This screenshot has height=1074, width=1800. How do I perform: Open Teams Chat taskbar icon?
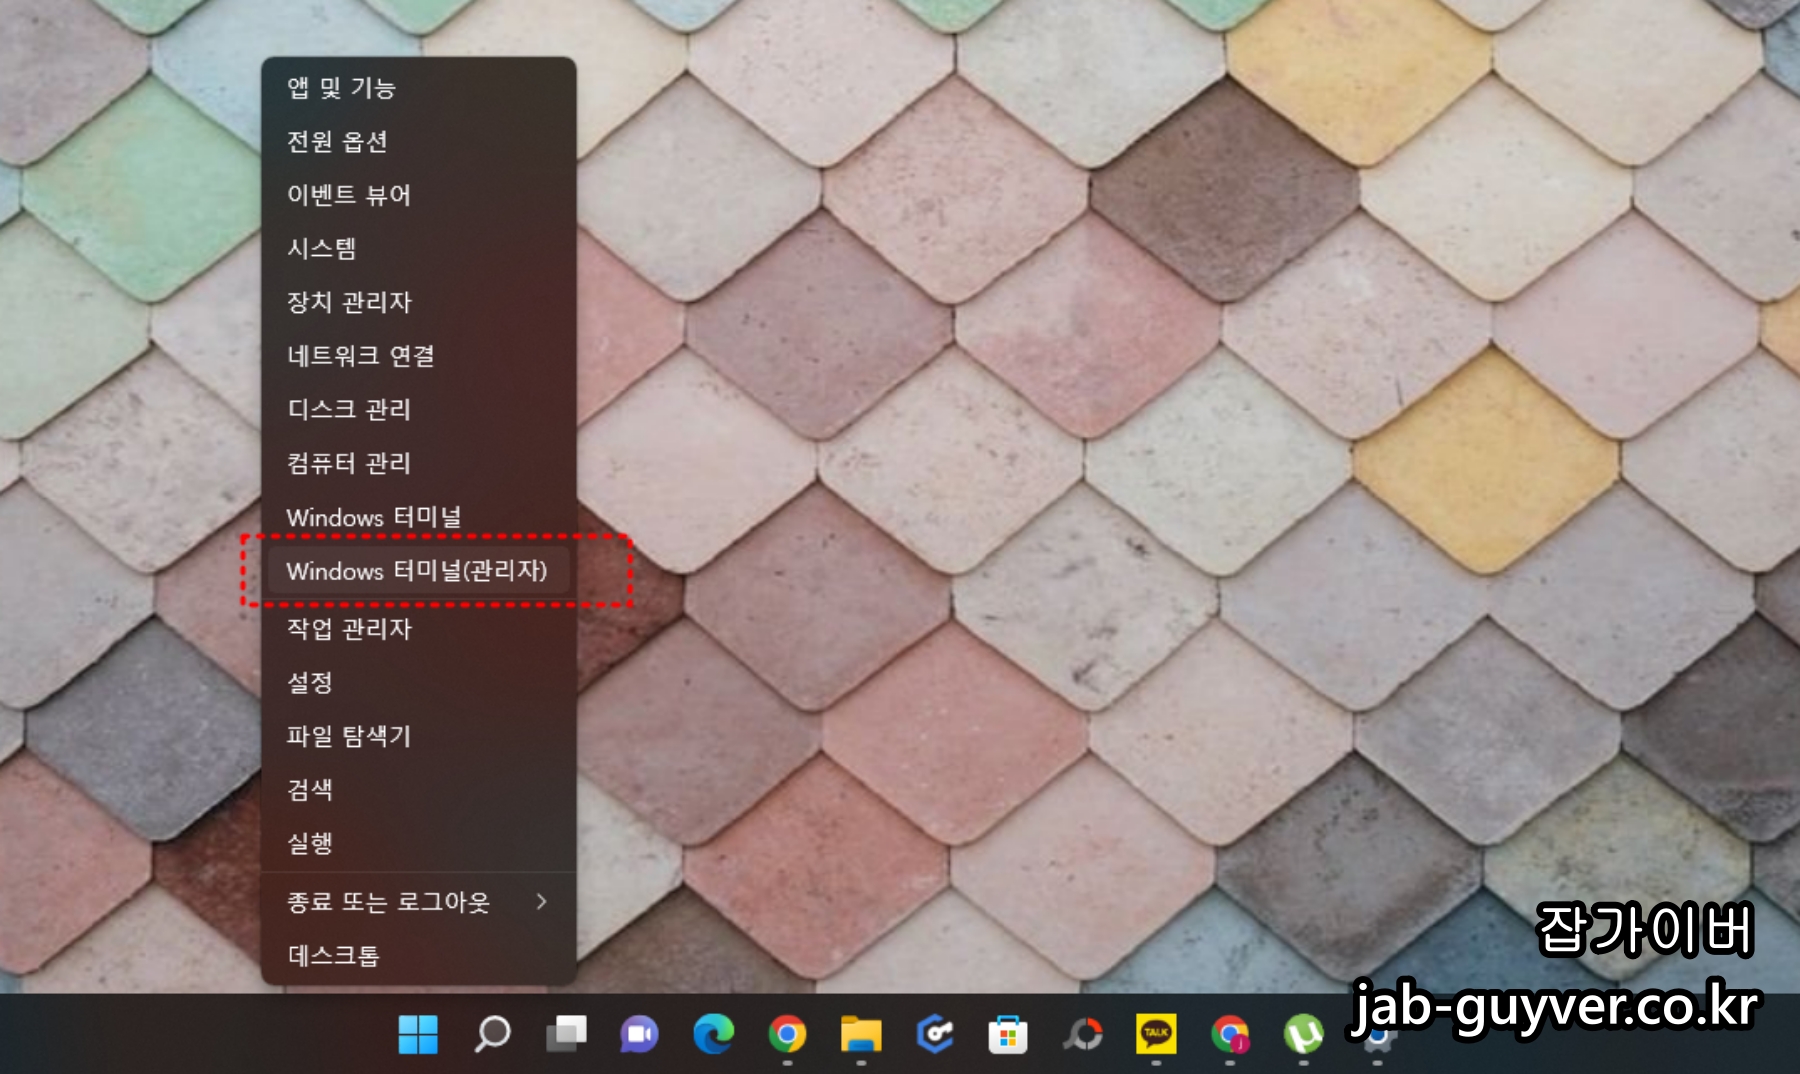pyautogui.click(x=639, y=1034)
